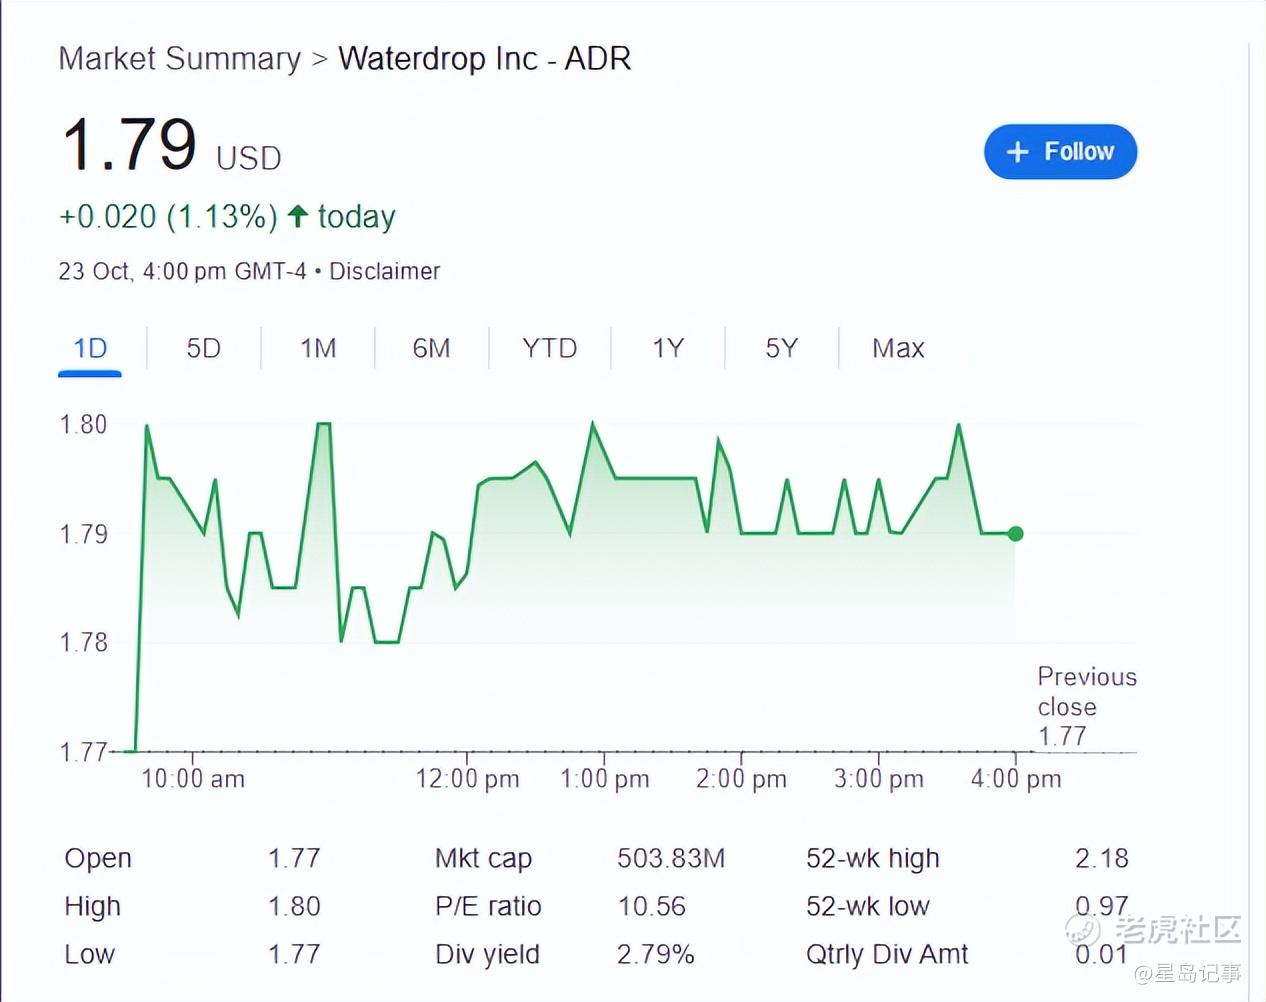Select the 1D time range tab
1266x1002 pixels.
click(x=90, y=348)
